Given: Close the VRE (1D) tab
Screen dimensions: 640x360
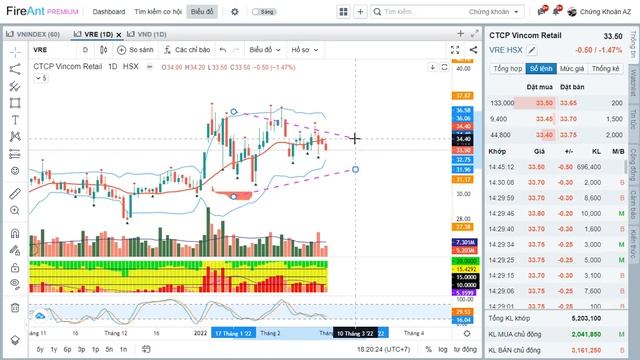Looking at the screenshot, I should click(119, 35).
